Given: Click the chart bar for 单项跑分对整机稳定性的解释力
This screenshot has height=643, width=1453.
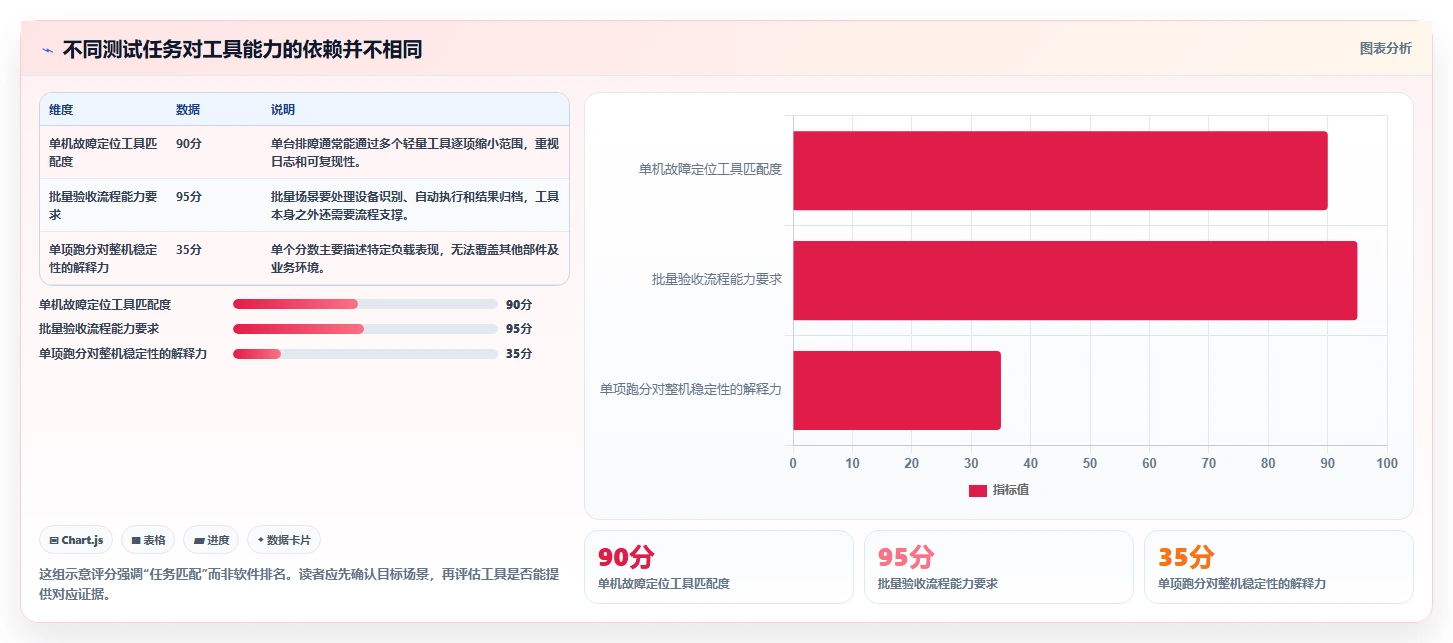Looking at the screenshot, I should click(x=897, y=390).
